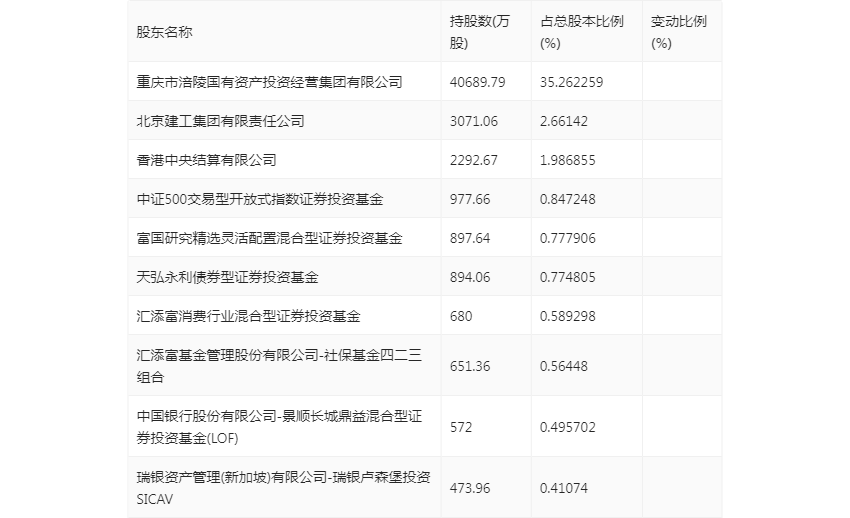Select the 572 shares value
The height and width of the screenshot is (518, 850).
pyautogui.click(x=461, y=427)
